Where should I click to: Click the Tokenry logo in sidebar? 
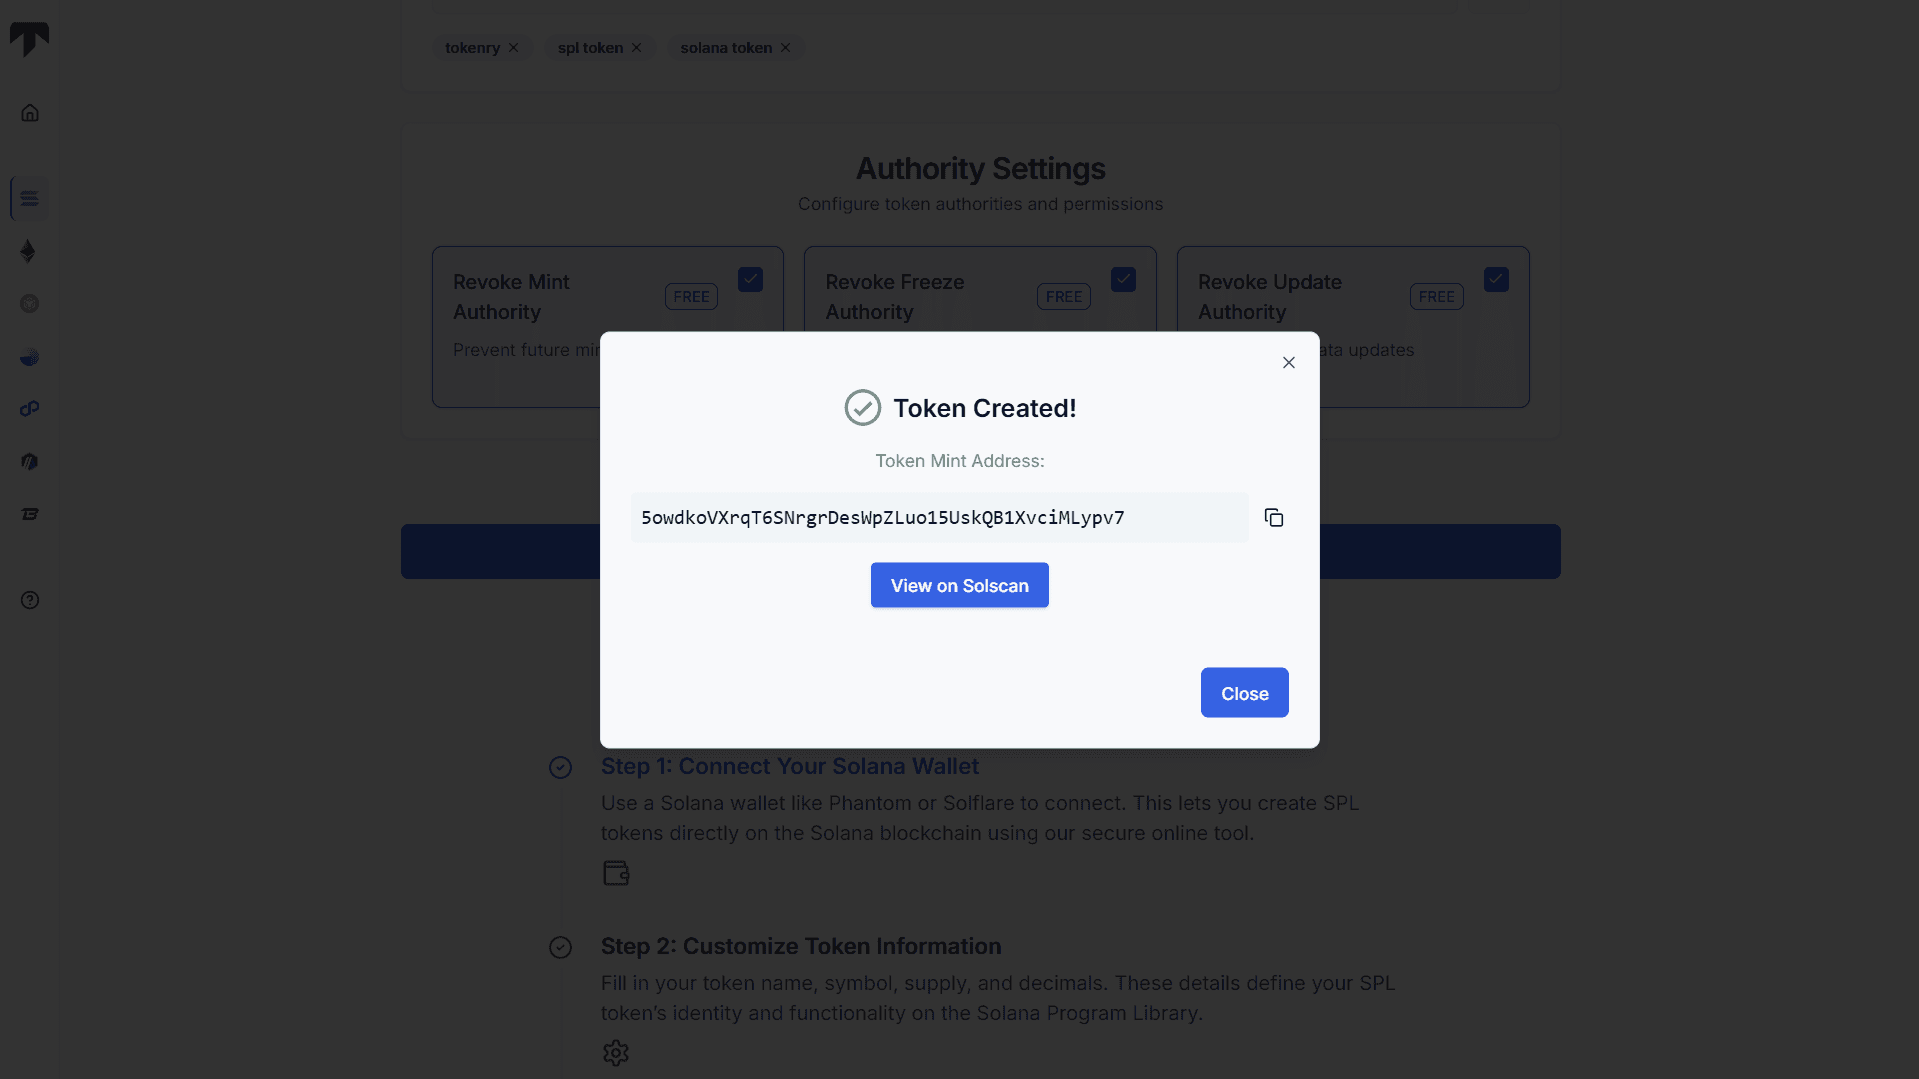coord(29,39)
